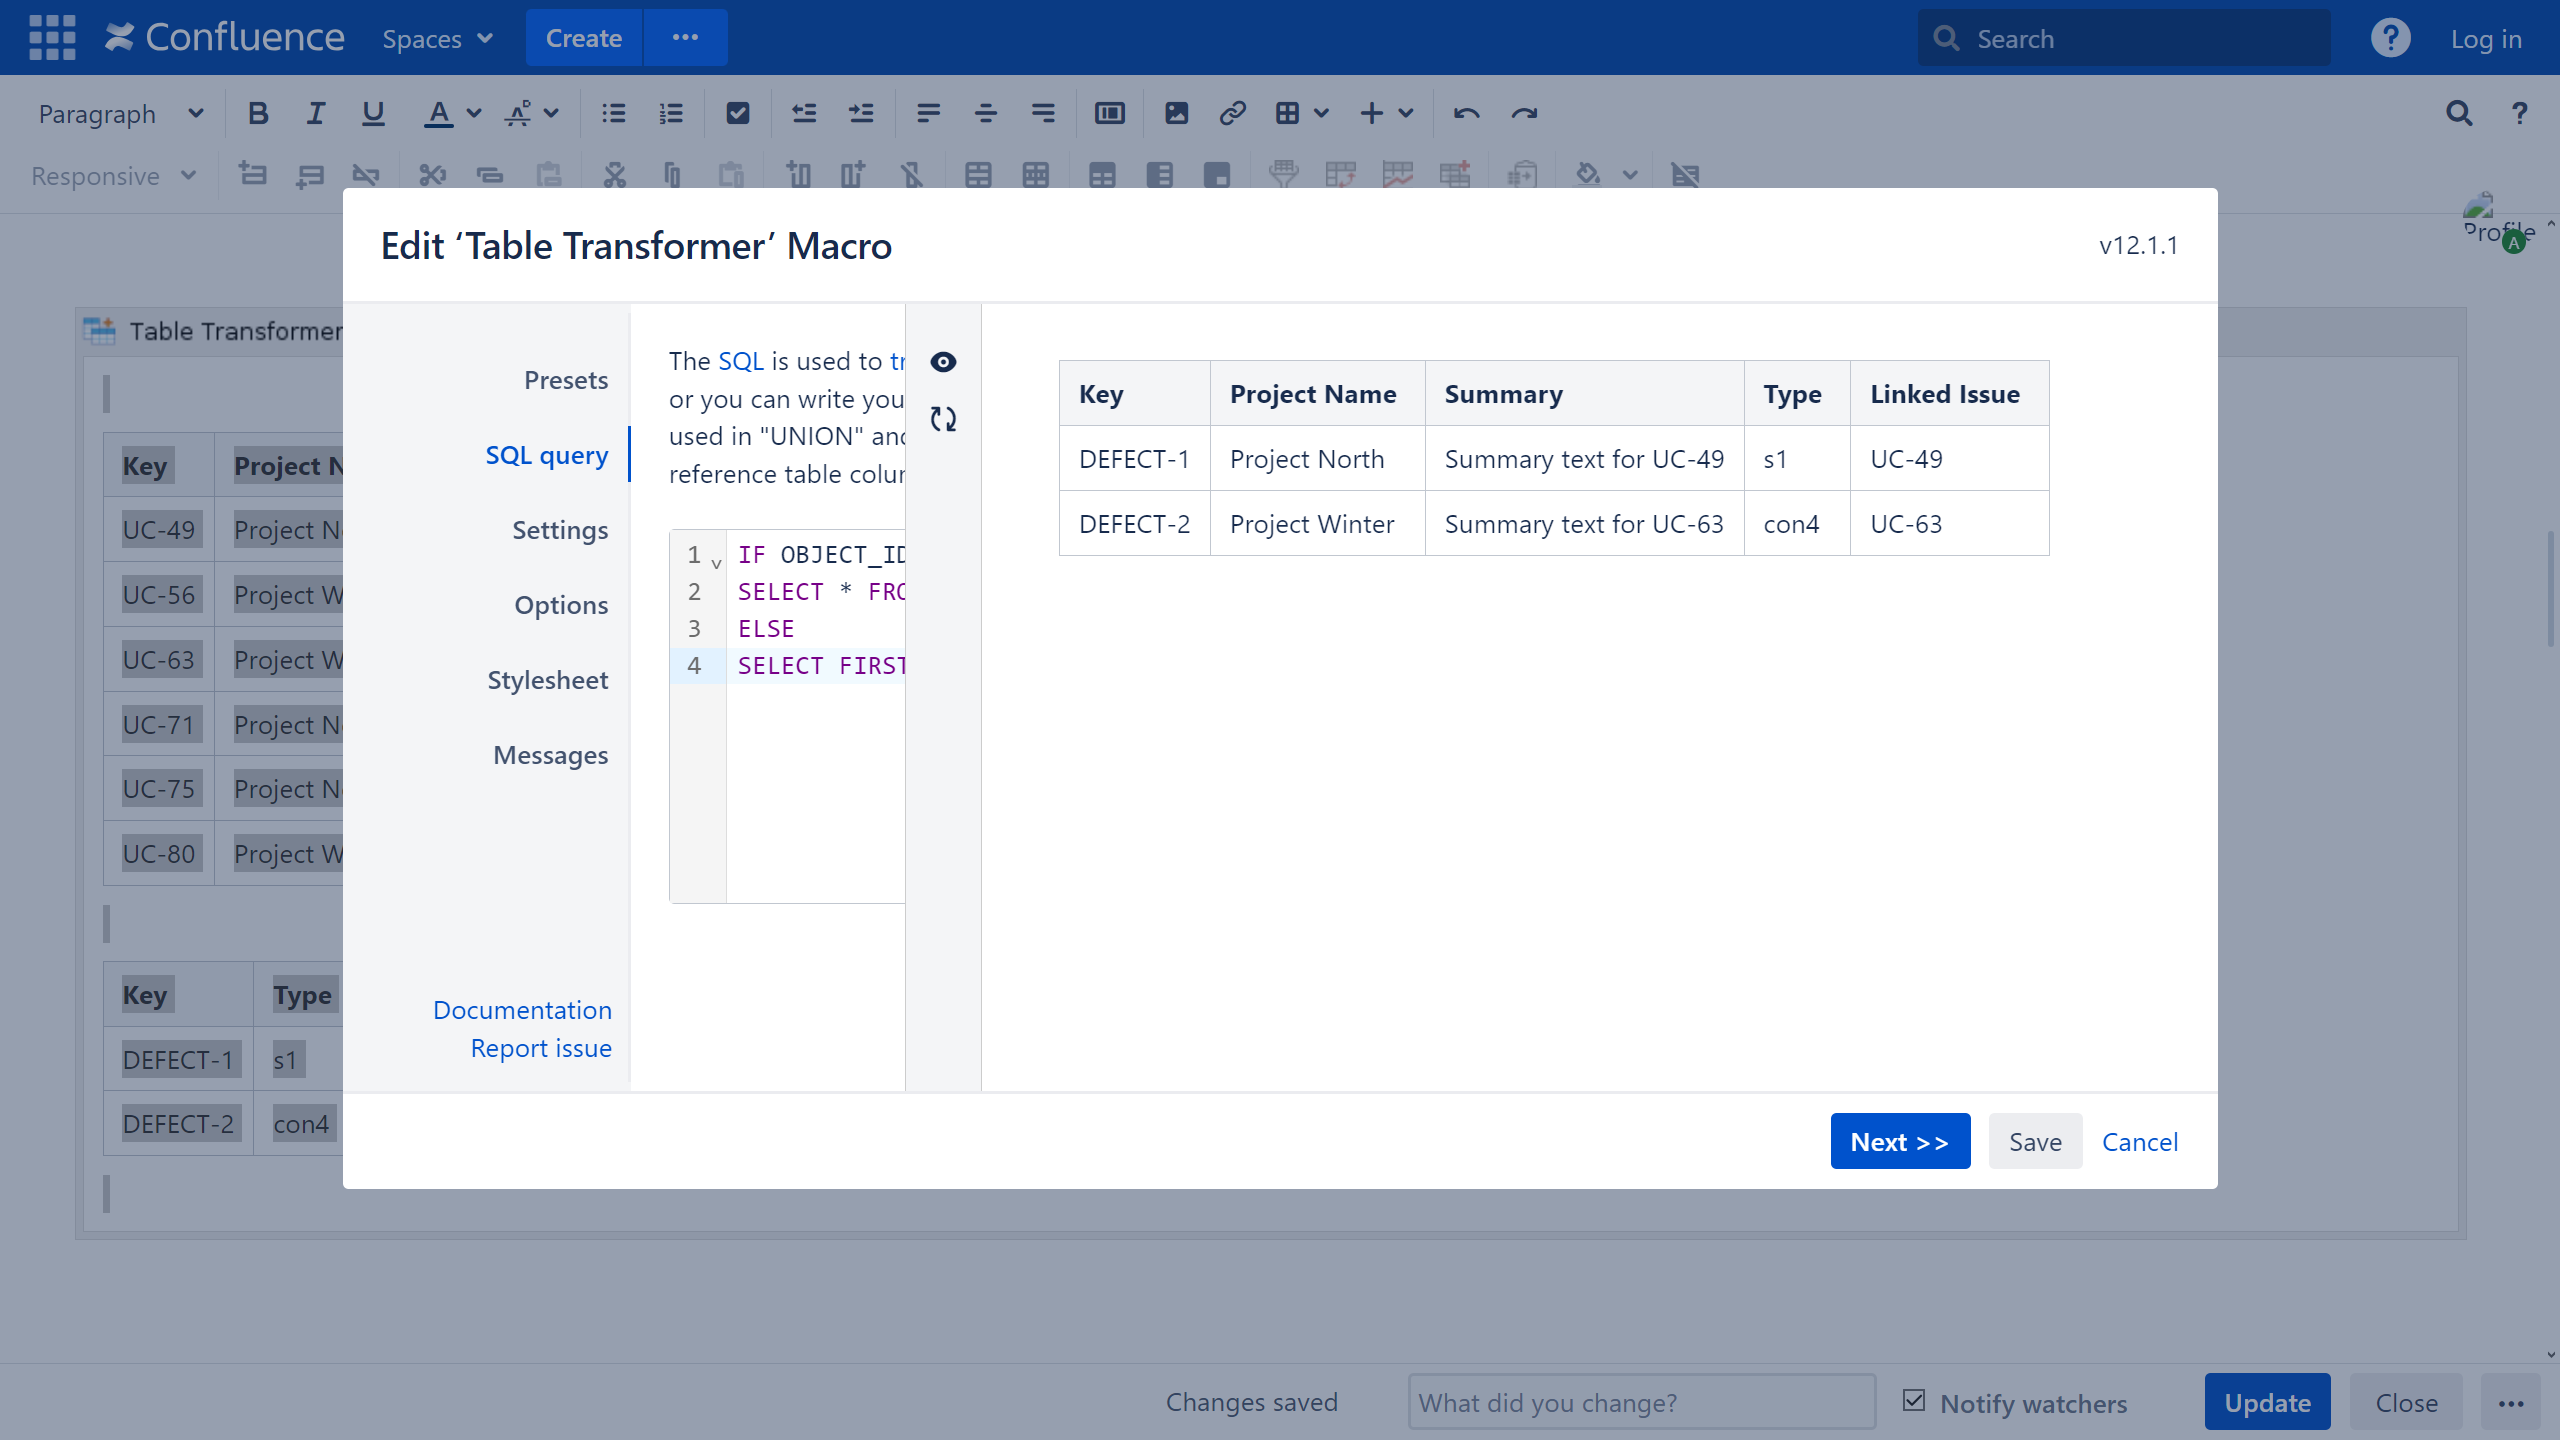Image resolution: width=2560 pixels, height=1440 pixels.
Task: Open the text color picker arrow
Action: click(x=474, y=114)
